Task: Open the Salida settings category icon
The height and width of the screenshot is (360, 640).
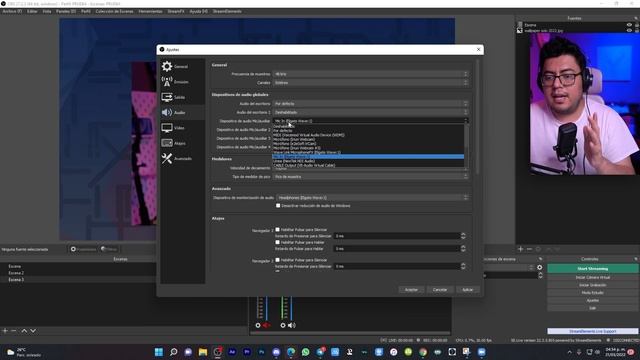Action: click(167, 97)
